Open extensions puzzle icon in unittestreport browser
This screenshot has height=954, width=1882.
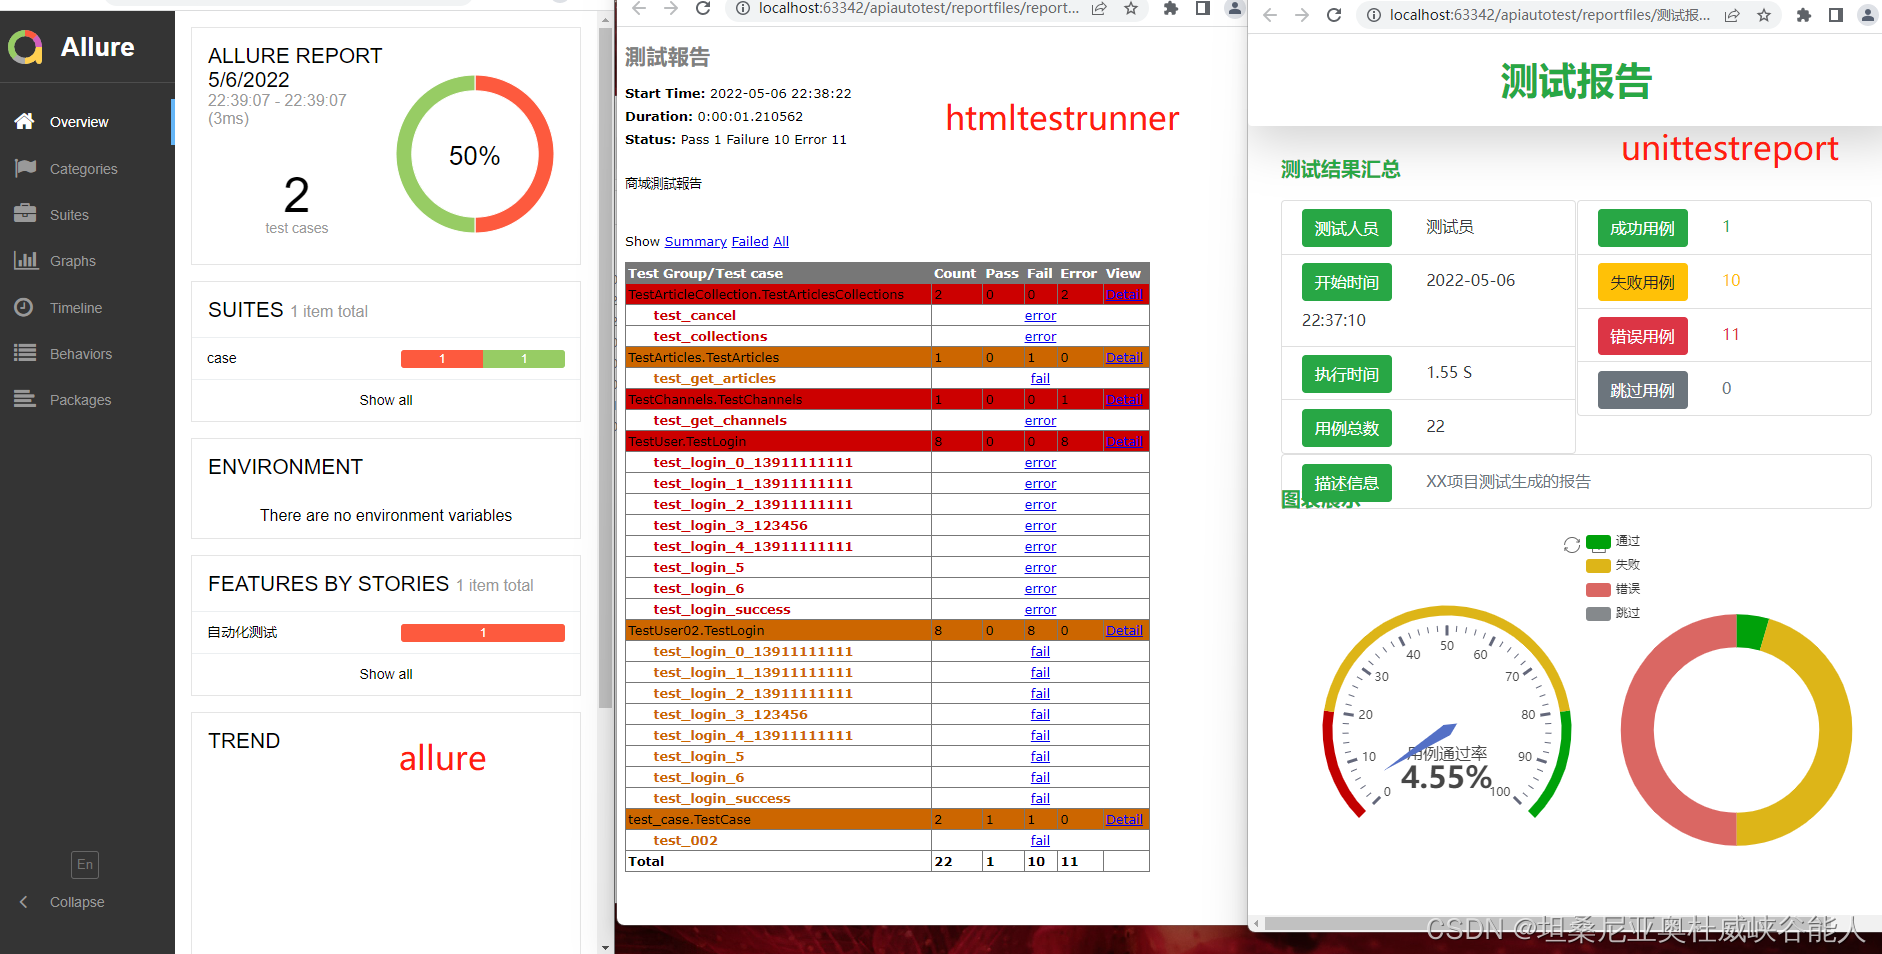[1804, 15]
